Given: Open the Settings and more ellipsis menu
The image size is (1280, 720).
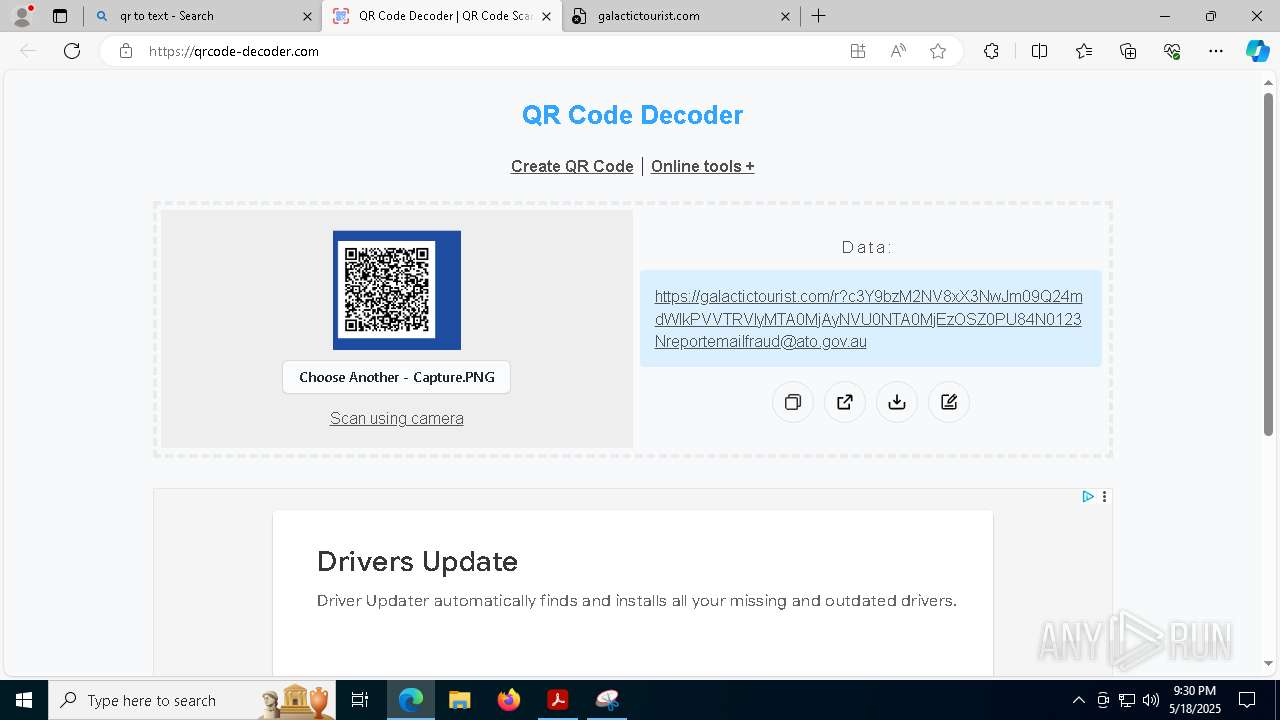Looking at the screenshot, I should (x=1216, y=51).
